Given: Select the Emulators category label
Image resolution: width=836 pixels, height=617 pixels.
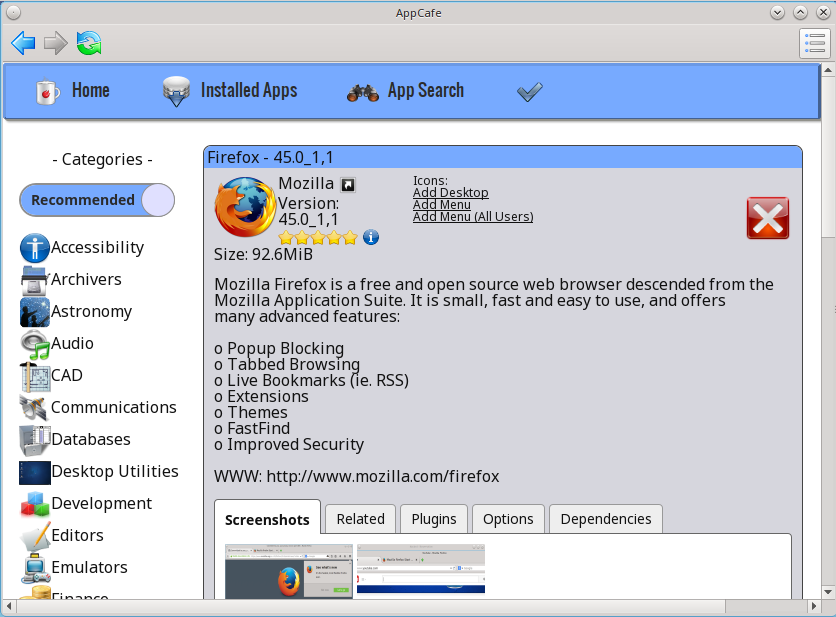Looking at the screenshot, I should tap(90, 567).
